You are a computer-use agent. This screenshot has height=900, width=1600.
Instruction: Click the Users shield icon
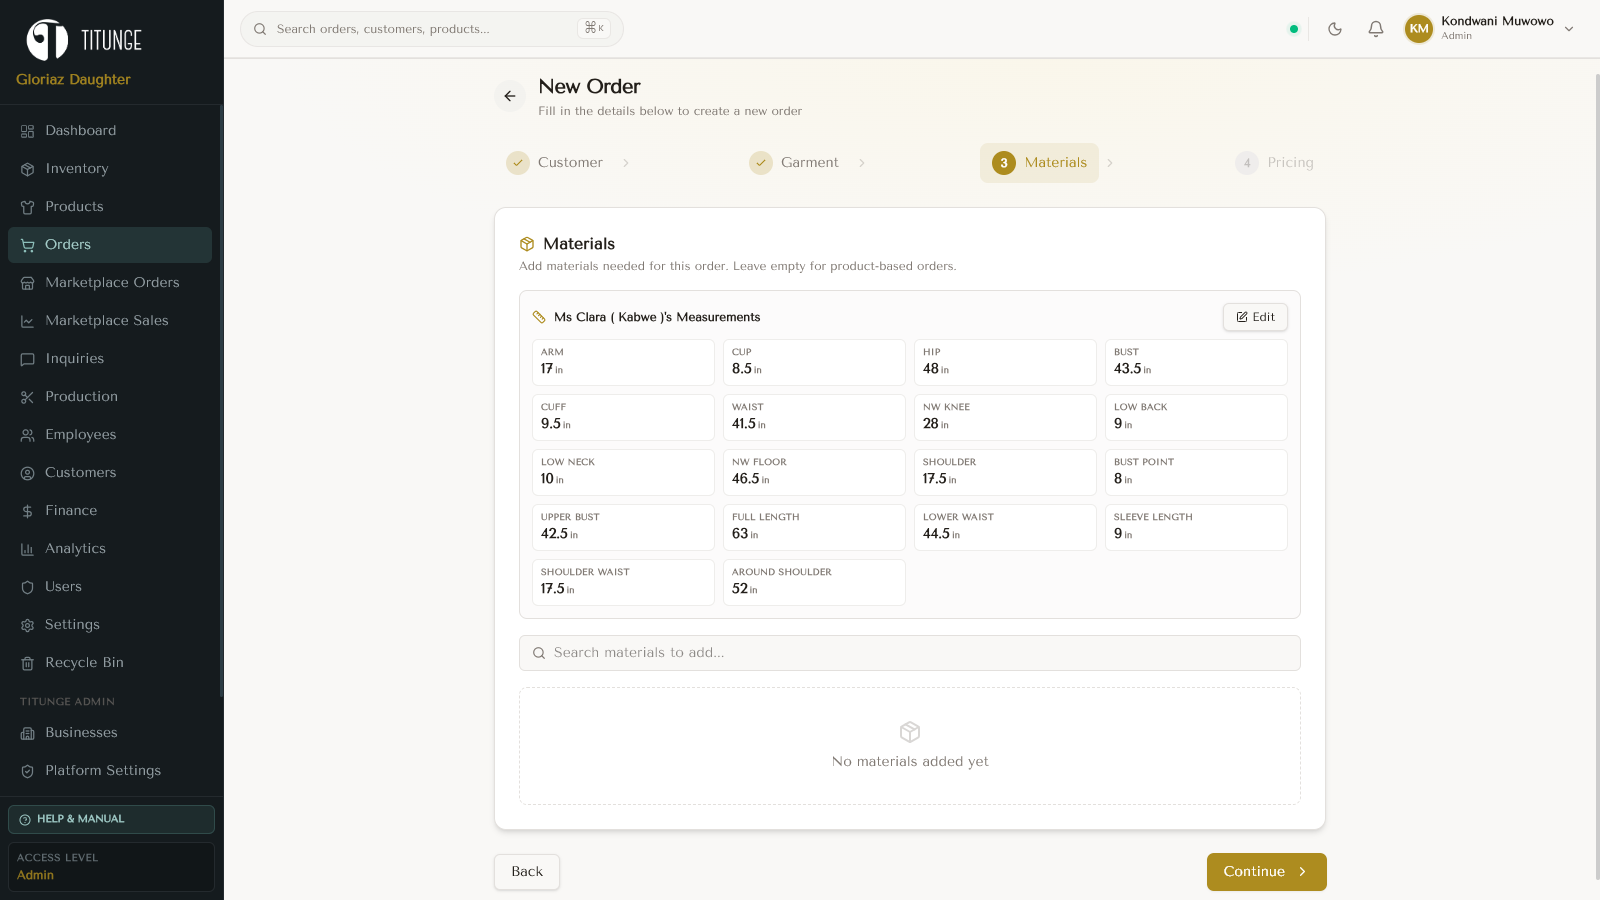click(27, 588)
